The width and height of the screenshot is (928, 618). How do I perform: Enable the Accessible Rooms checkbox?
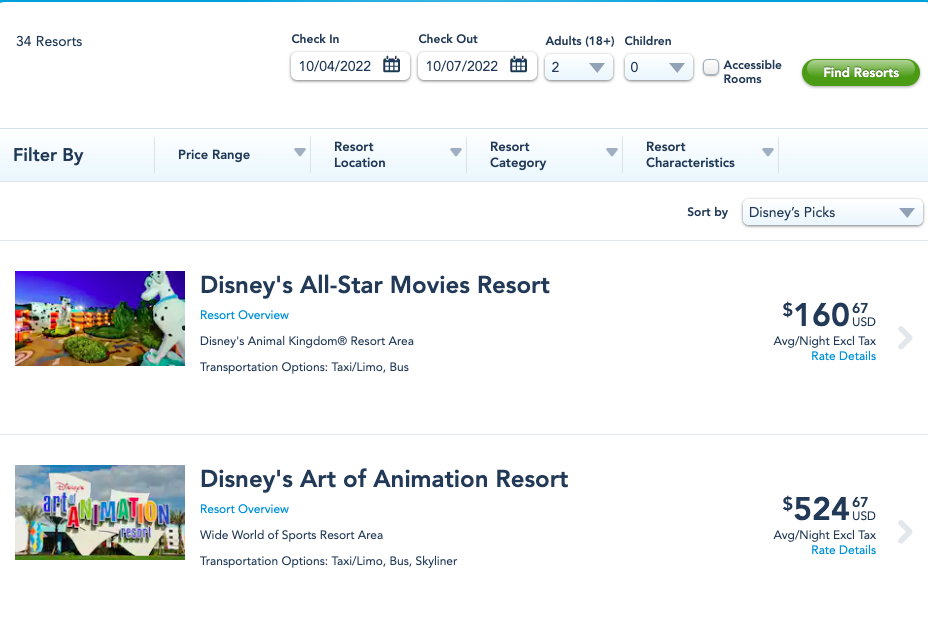pyautogui.click(x=711, y=67)
